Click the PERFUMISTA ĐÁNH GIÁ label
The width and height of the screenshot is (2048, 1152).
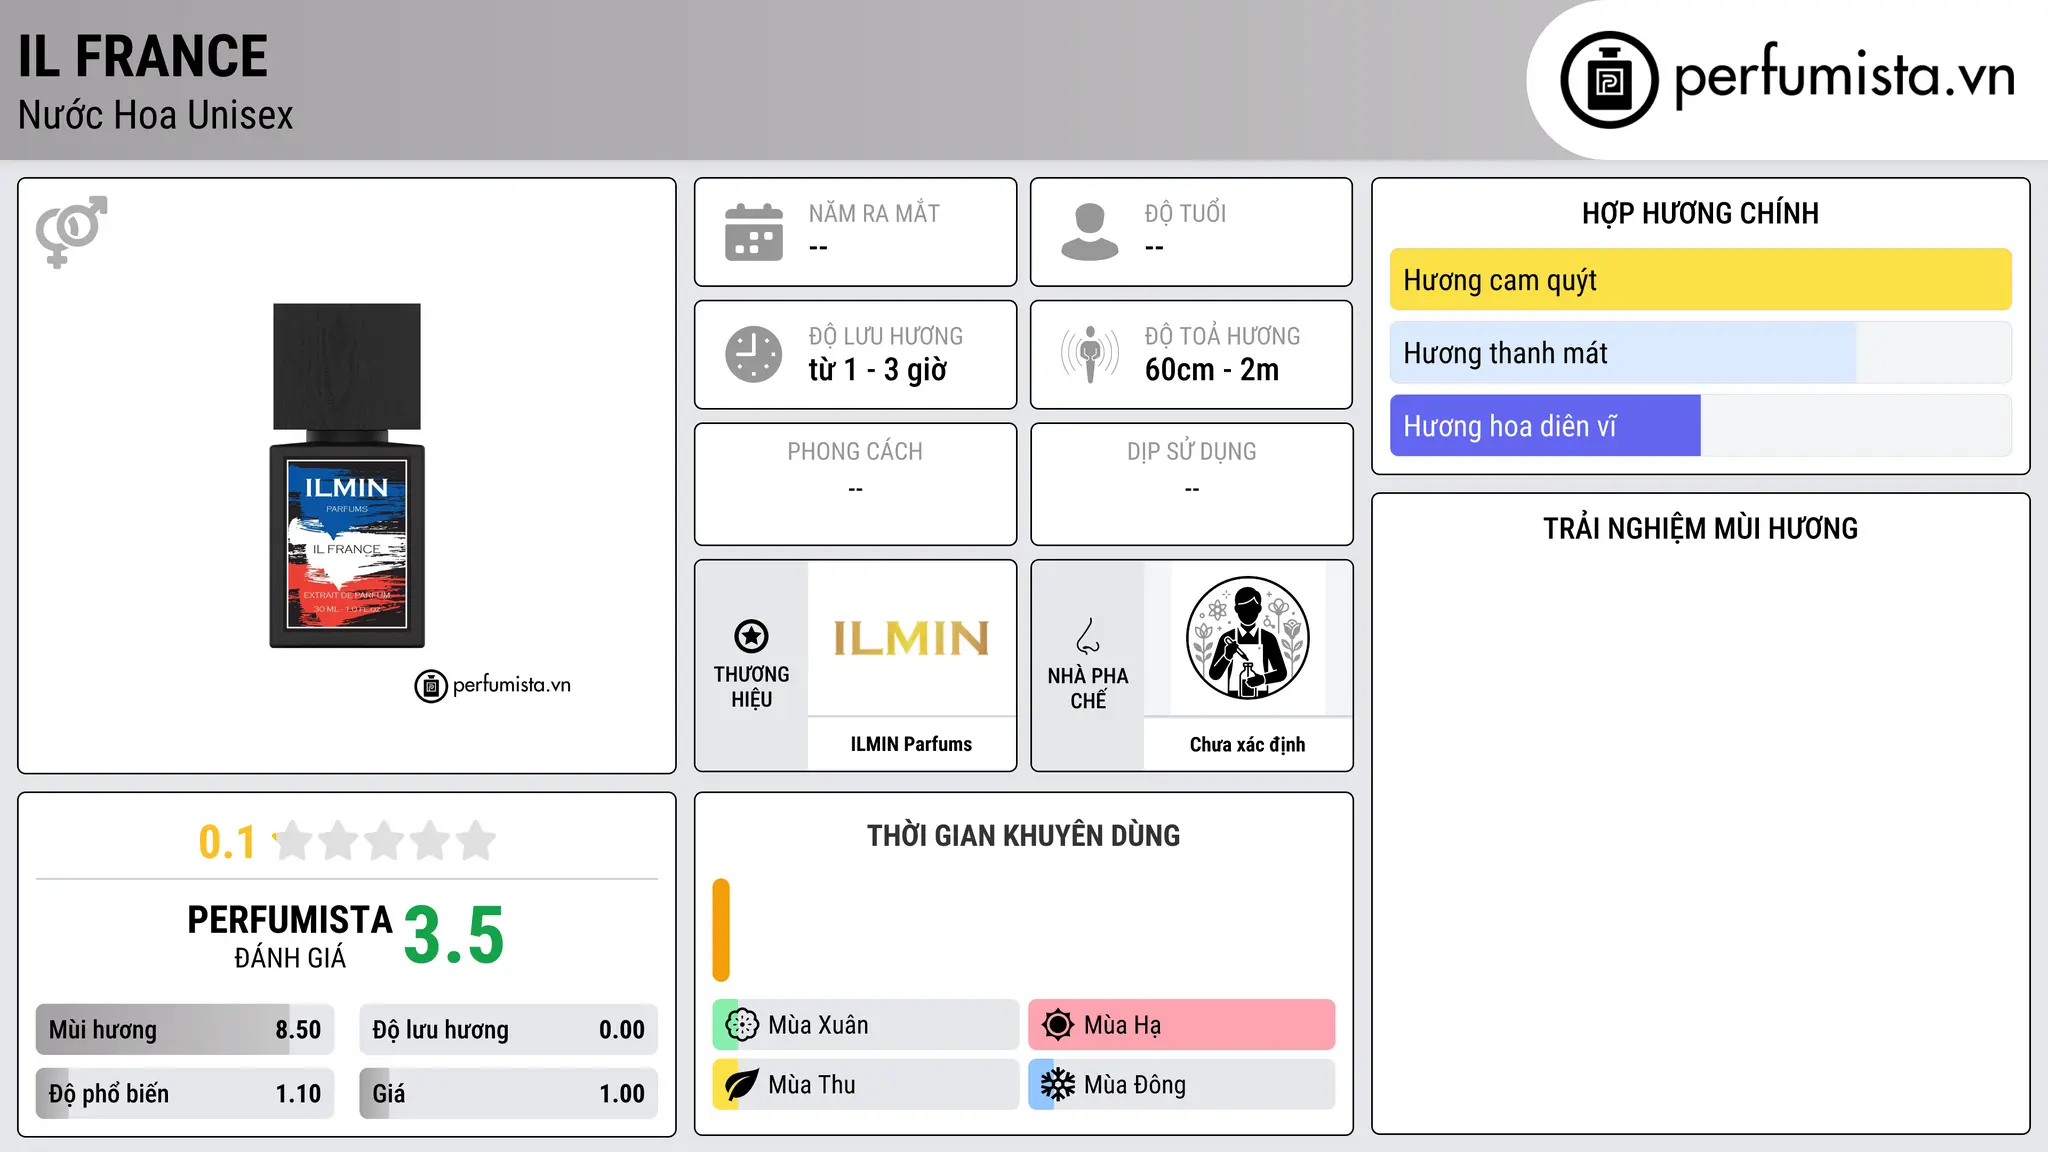(x=290, y=936)
